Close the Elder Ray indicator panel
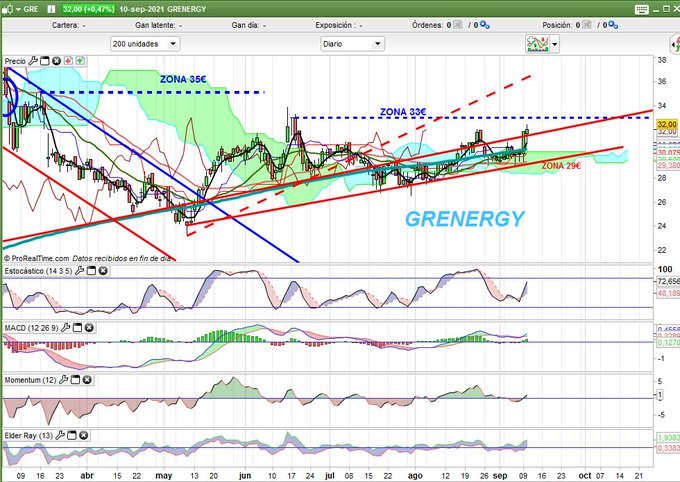This screenshot has width=680, height=482. click(x=83, y=435)
